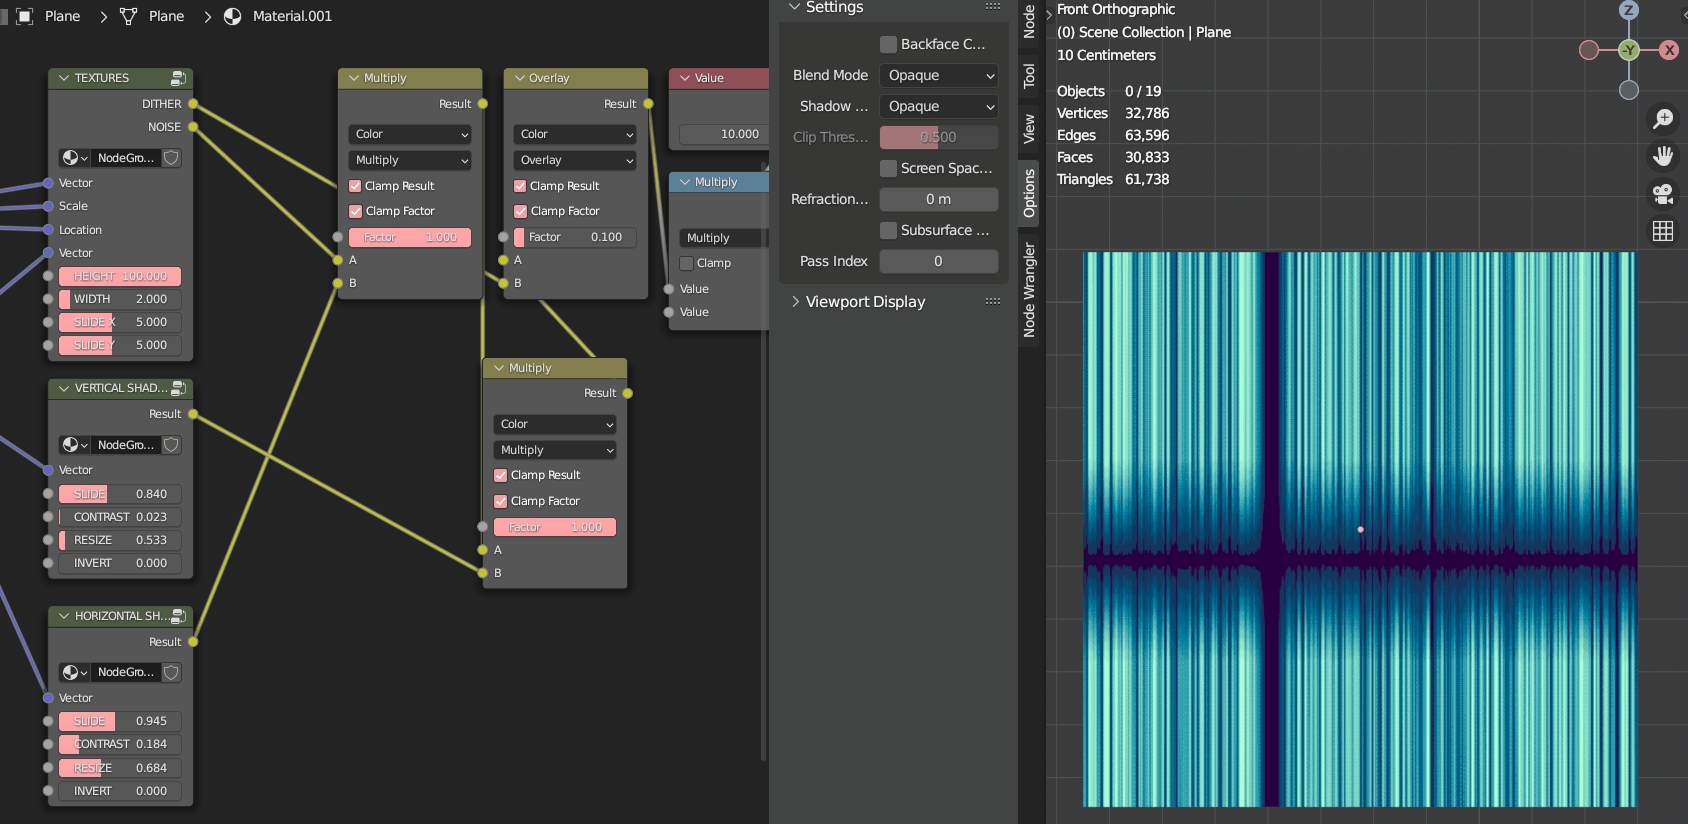The height and width of the screenshot is (824, 1688).
Task: Open node tree browser in HORIZONTAL SHADE node
Action: coord(75,672)
